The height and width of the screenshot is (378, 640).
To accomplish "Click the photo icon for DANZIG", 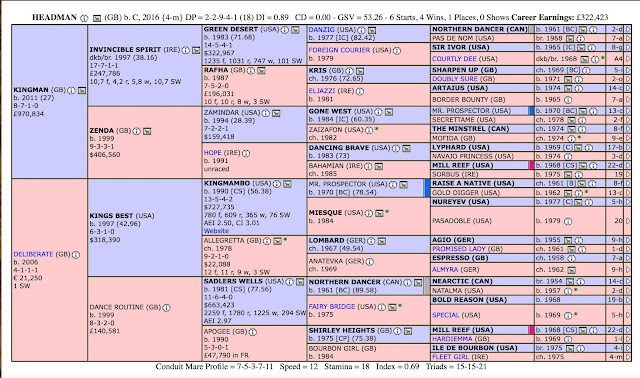I will [372, 30].
